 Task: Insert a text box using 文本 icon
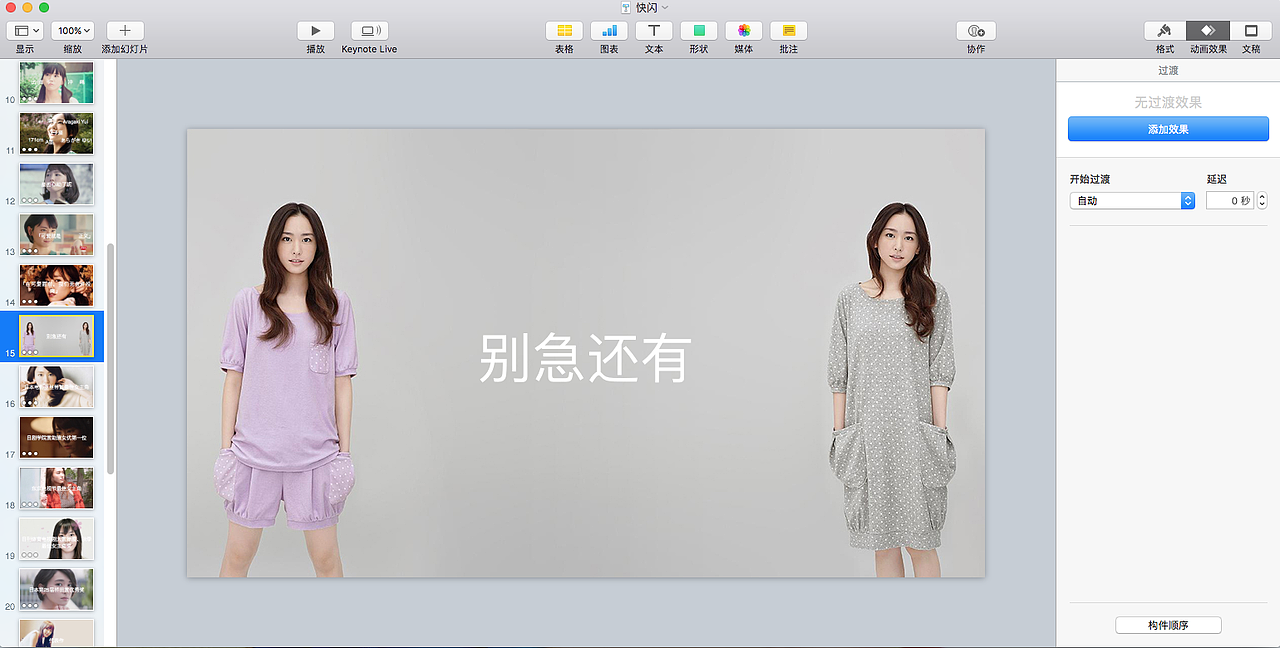pyautogui.click(x=653, y=31)
